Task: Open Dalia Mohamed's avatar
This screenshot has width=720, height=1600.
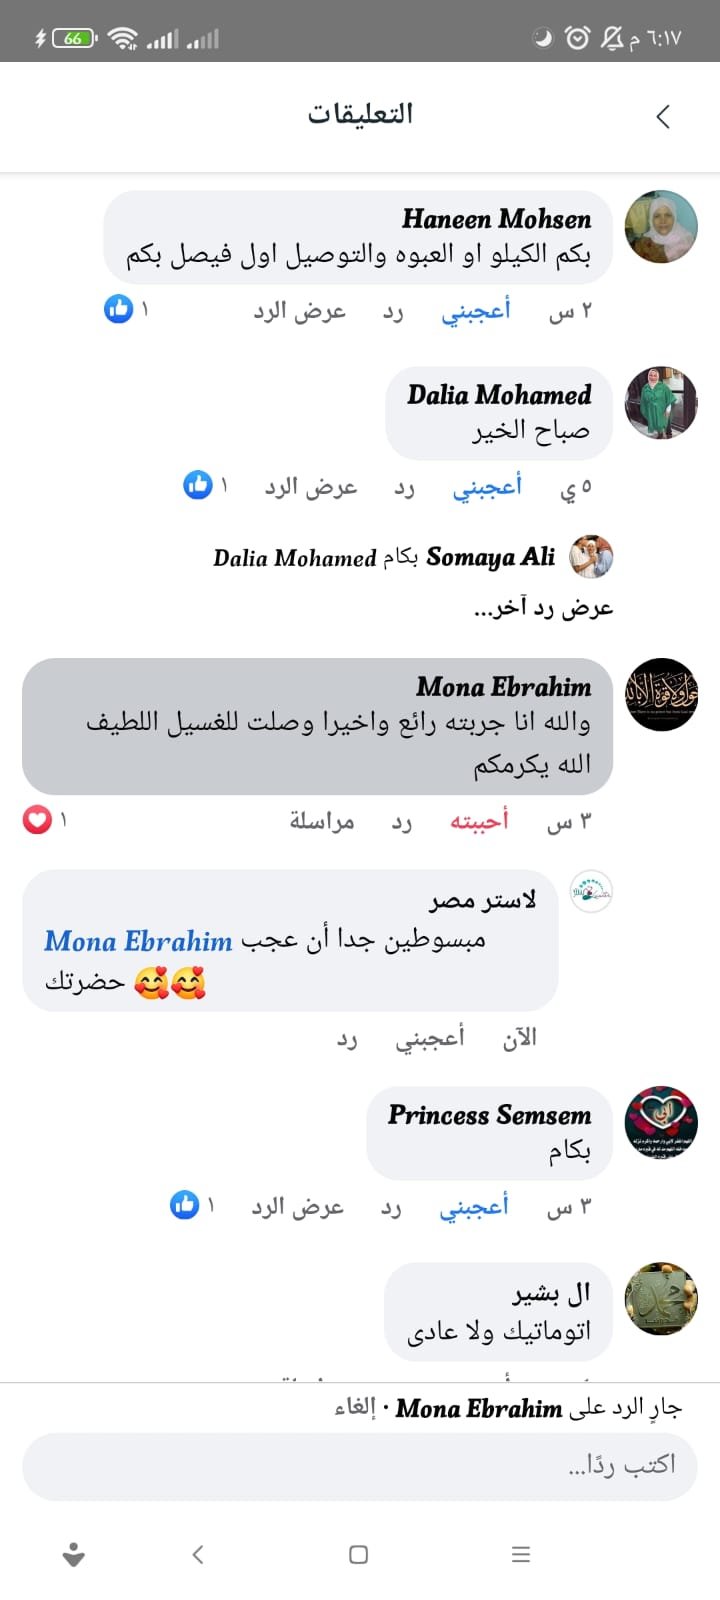Action: point(661,402)
